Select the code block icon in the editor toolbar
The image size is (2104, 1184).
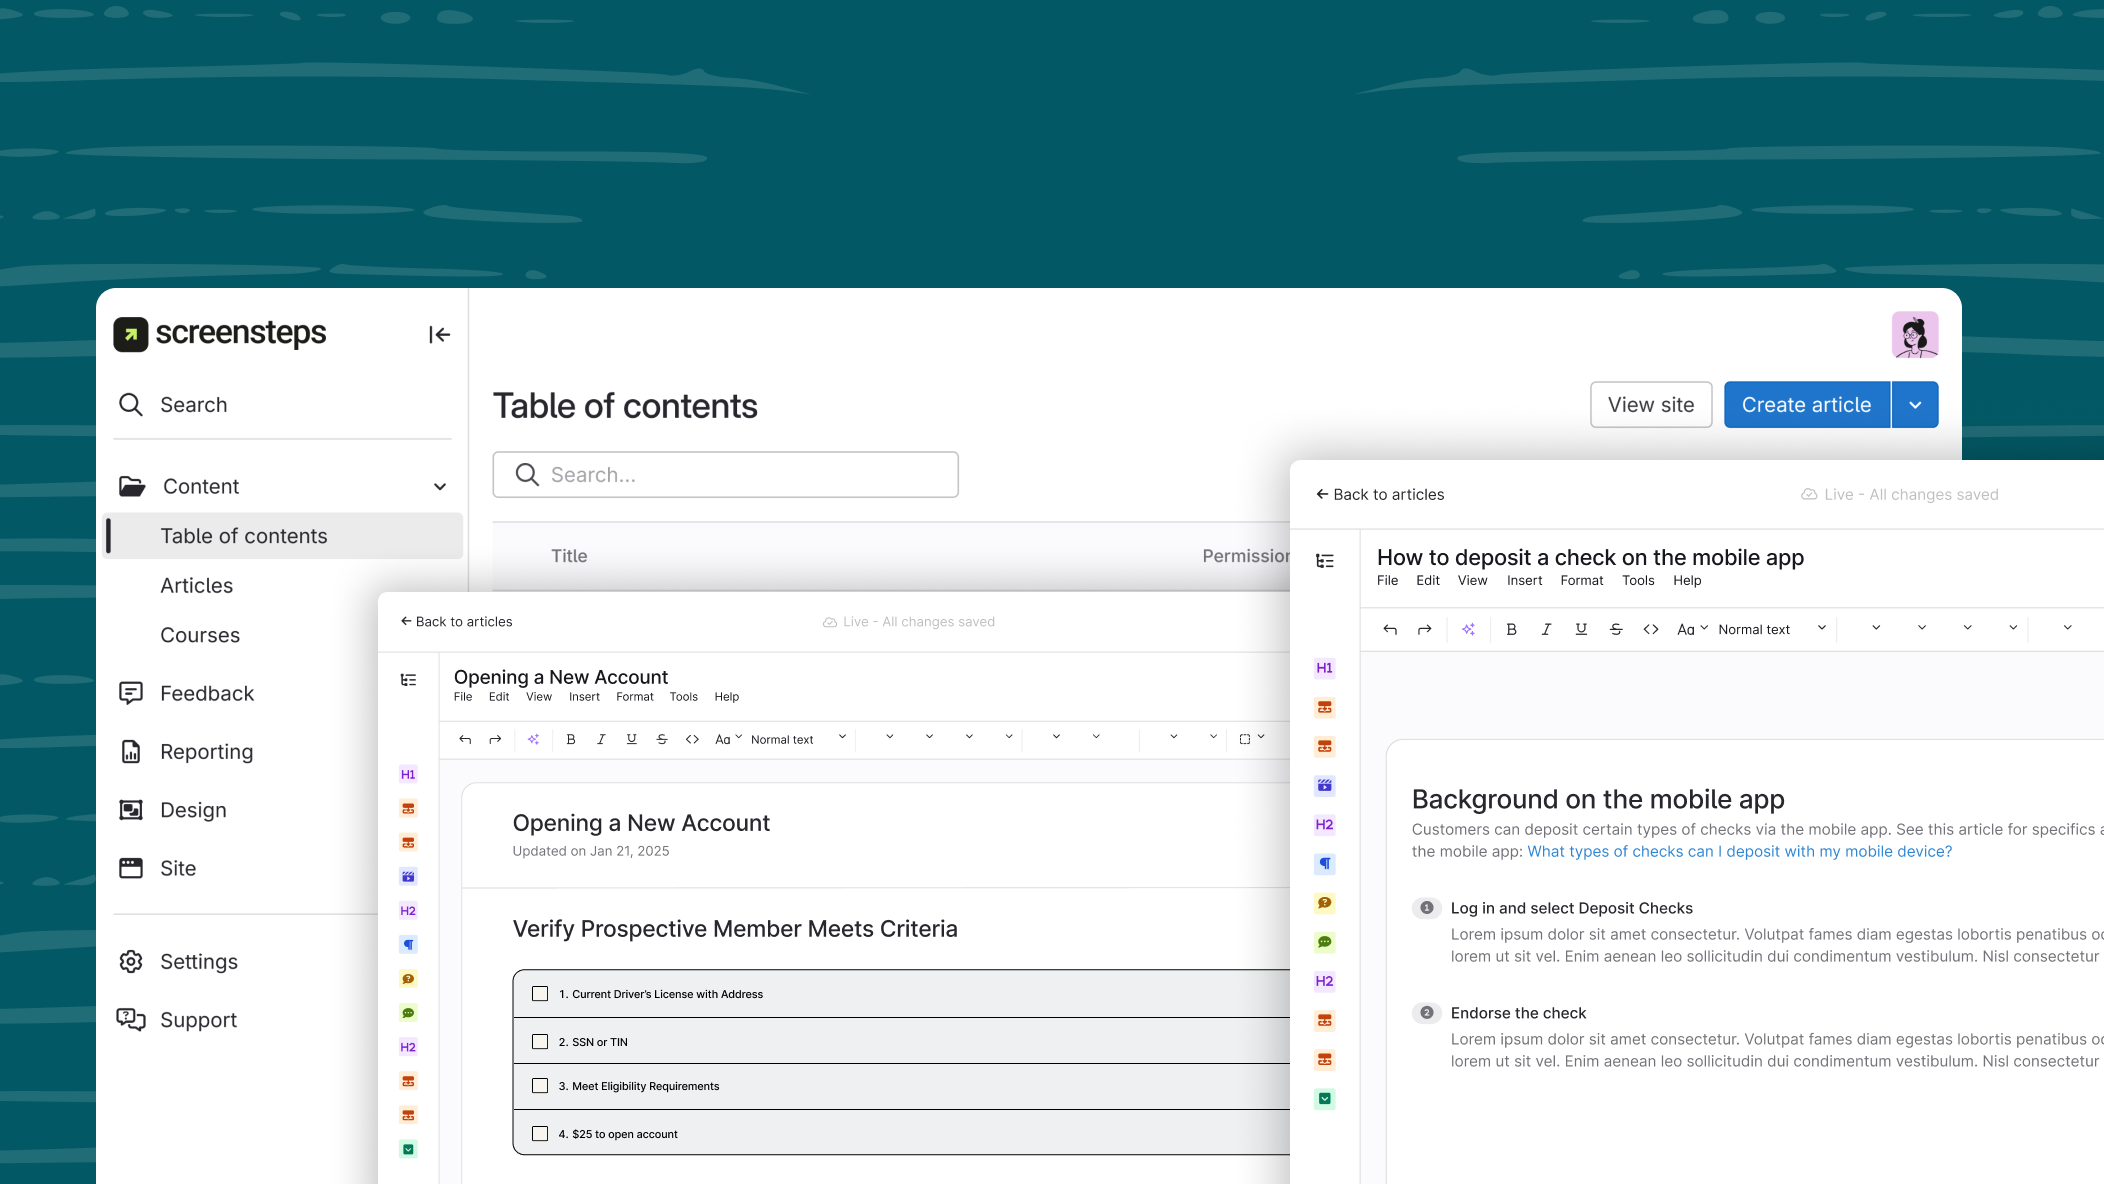coord(1651,629)
